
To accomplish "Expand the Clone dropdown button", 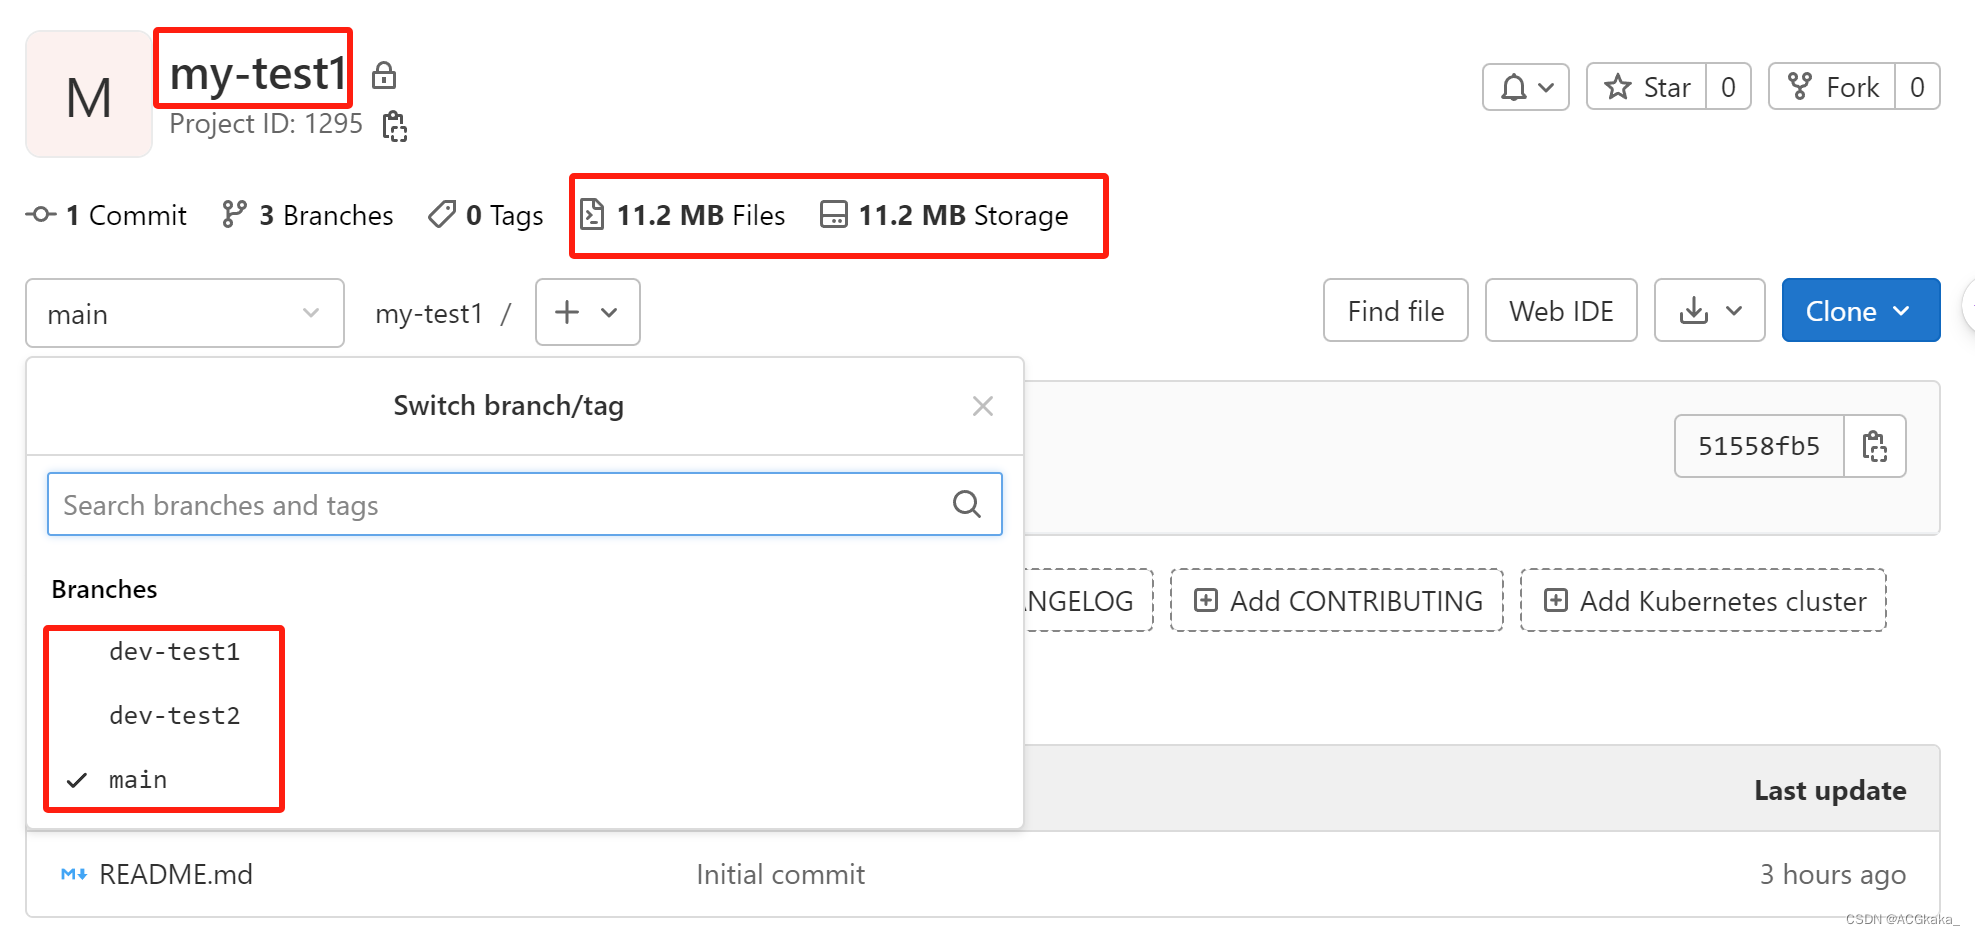I will 1861,311.
